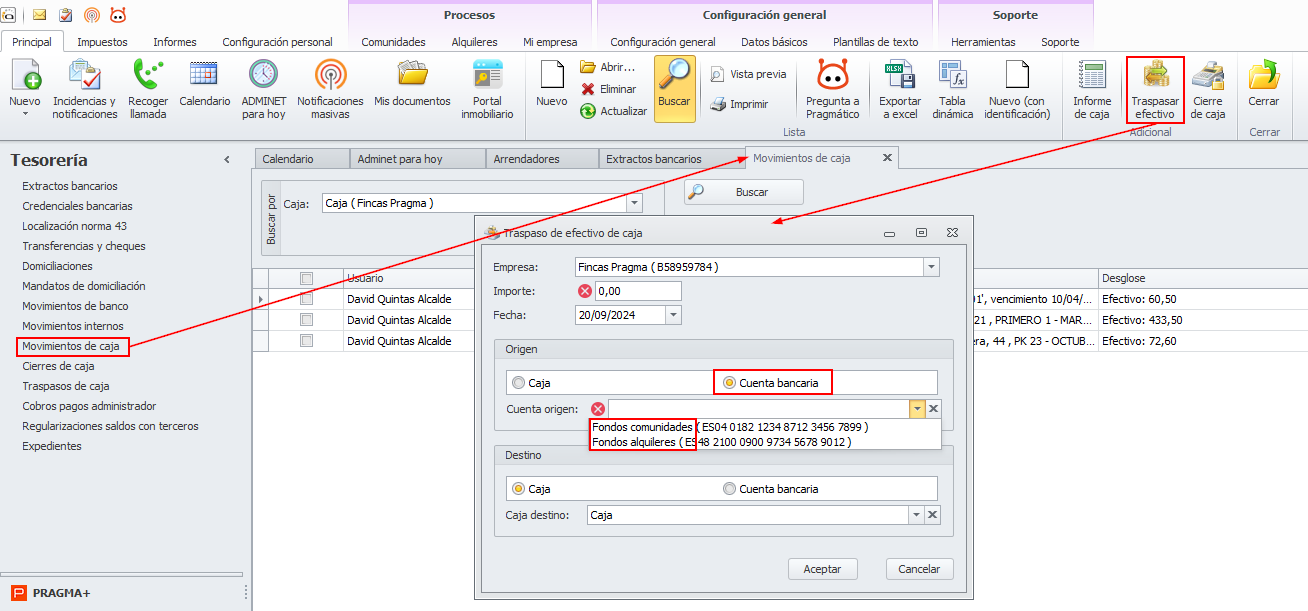1308x611 pixels.
Task: Open Configuración personal ribbon tab
Action: [x=277, y=42]
